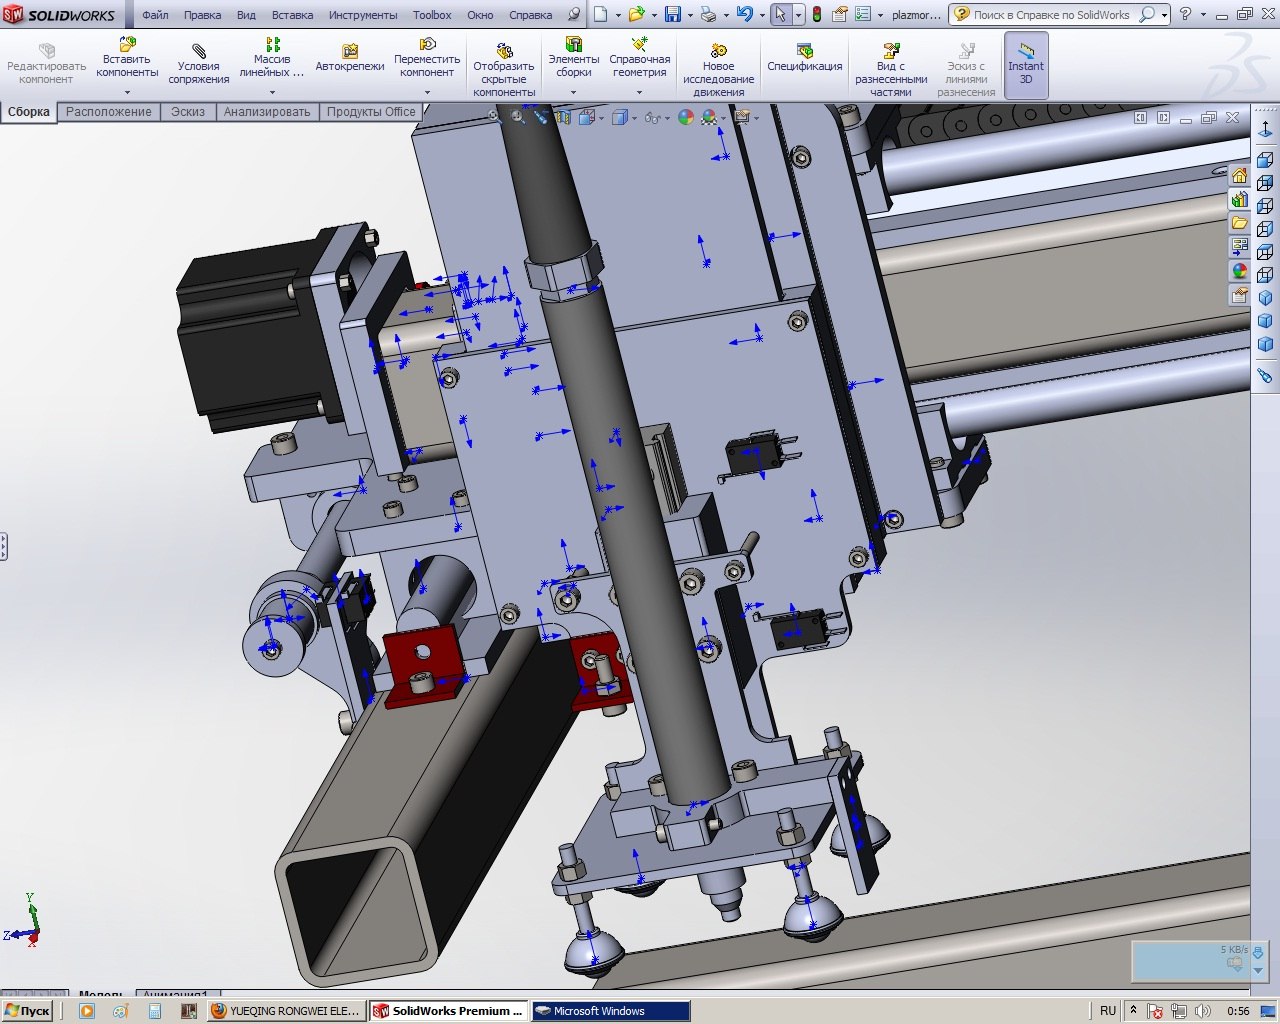Switch to the Анализировать tab
Image resolution: width=1280 pixels, height=1024 pixels.
coord(267,112)
